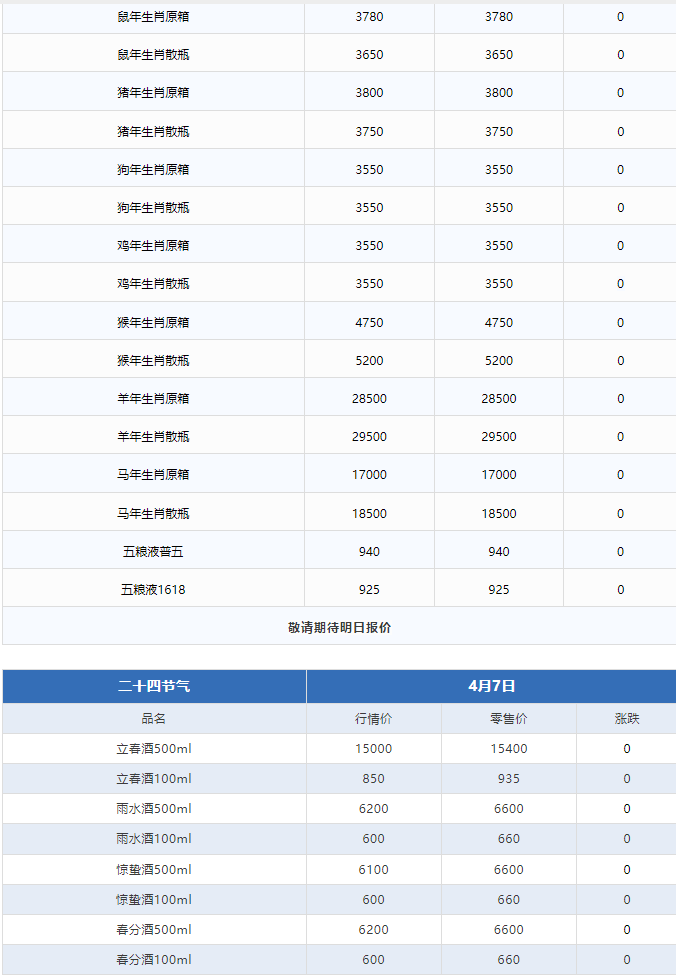Click the 鼠年生肖原箱 row name
The height and width of the screenshot is (975, 676).
click(x=153, y=17)
